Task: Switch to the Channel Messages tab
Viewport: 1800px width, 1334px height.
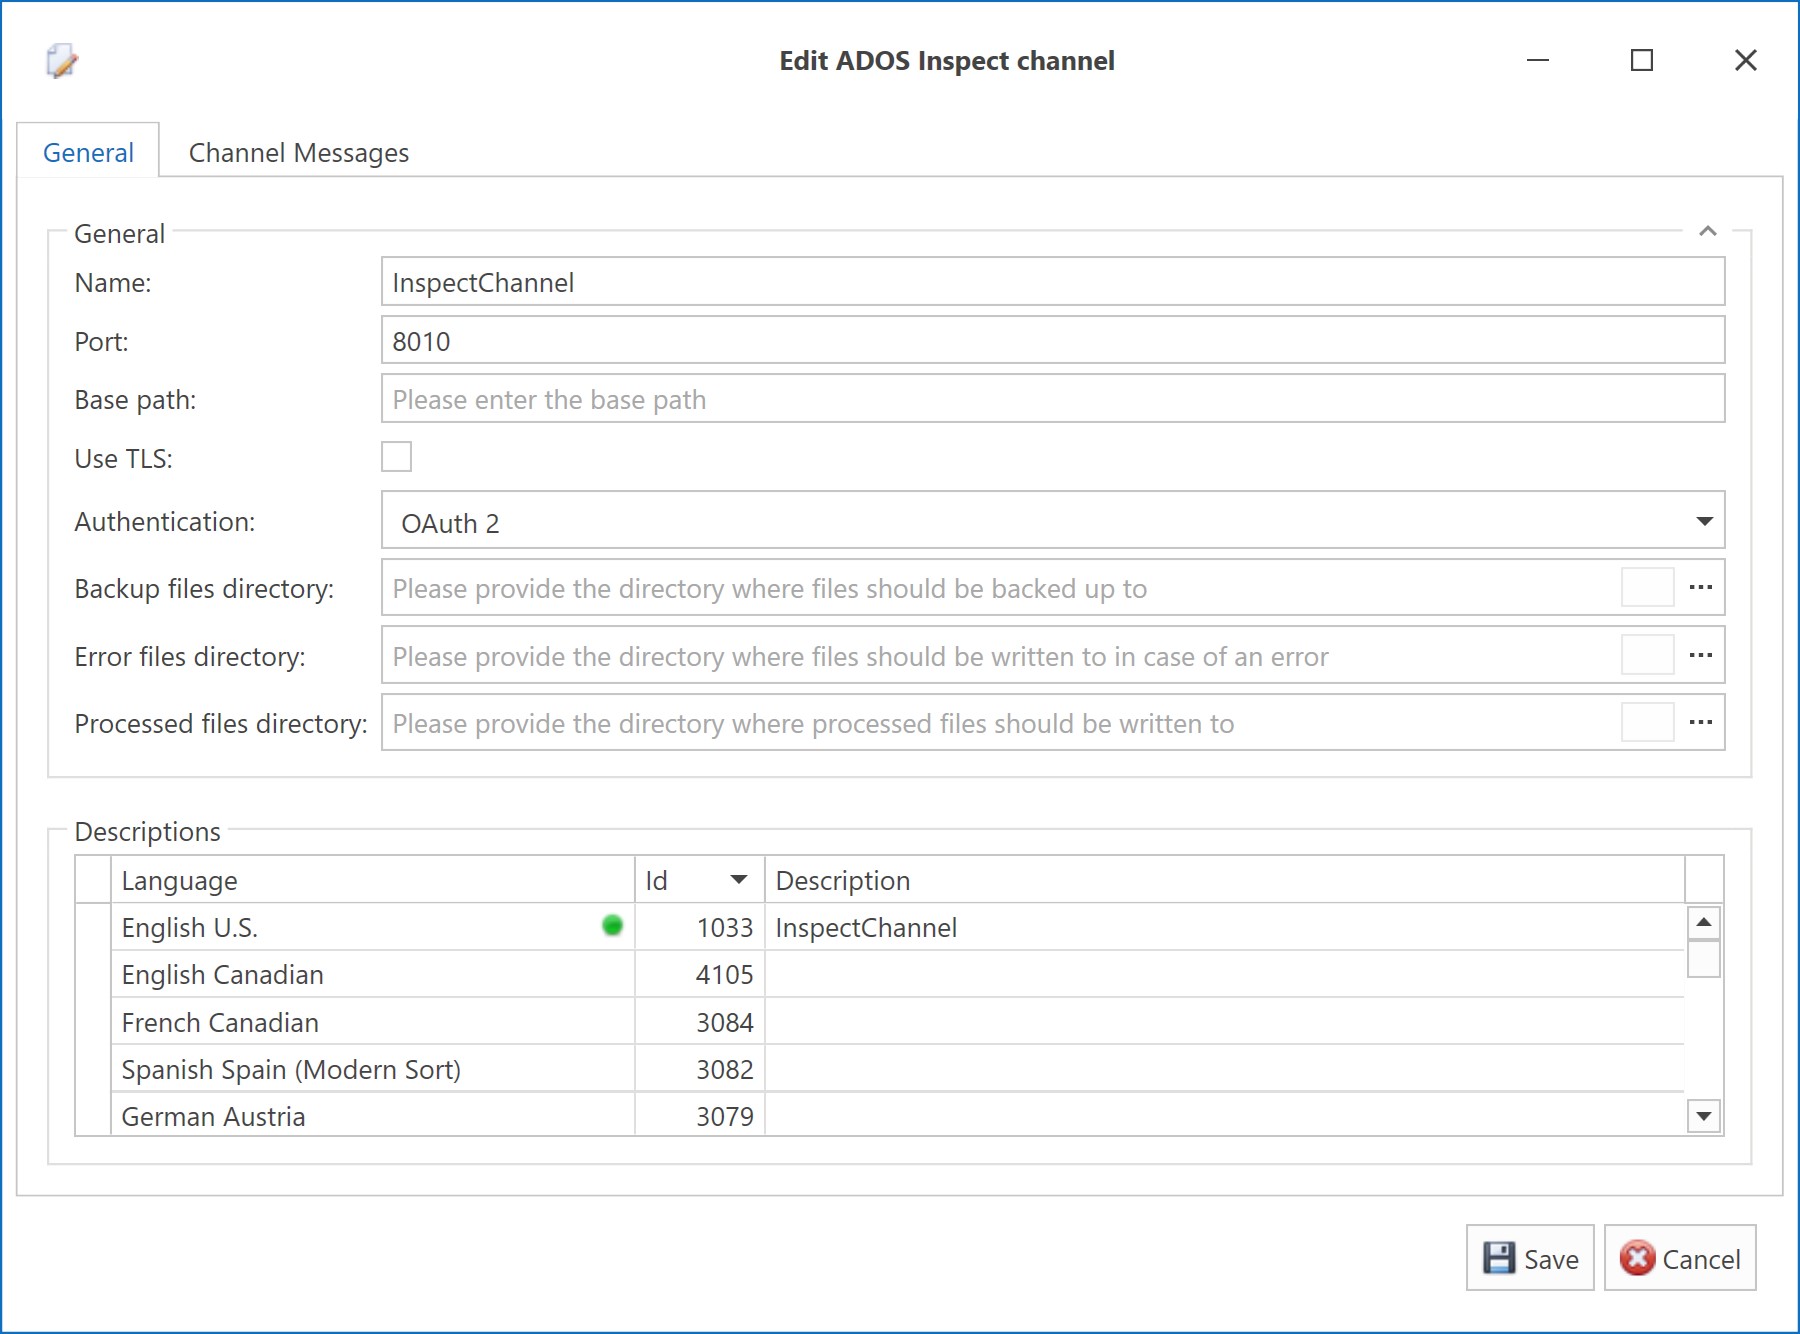Action: [297, 152]
